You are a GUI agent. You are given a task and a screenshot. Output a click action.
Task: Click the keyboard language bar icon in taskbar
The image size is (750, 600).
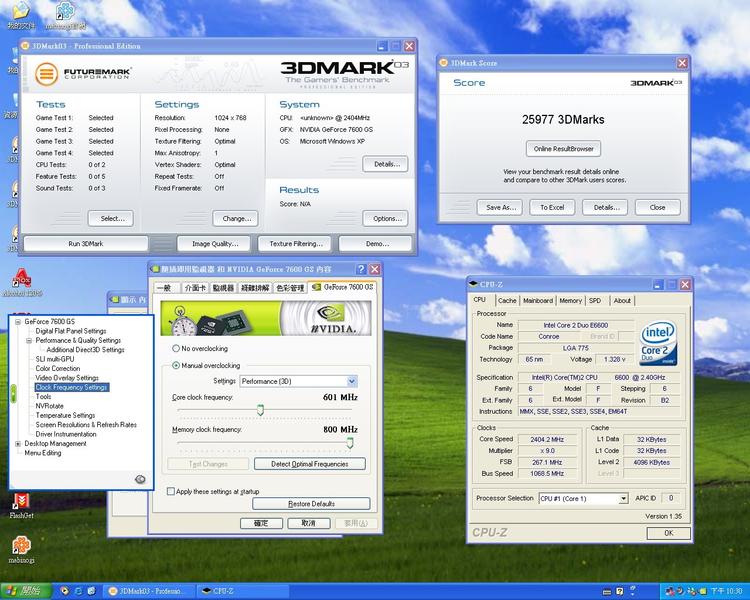pyautogui.click(x=607, y=592)
